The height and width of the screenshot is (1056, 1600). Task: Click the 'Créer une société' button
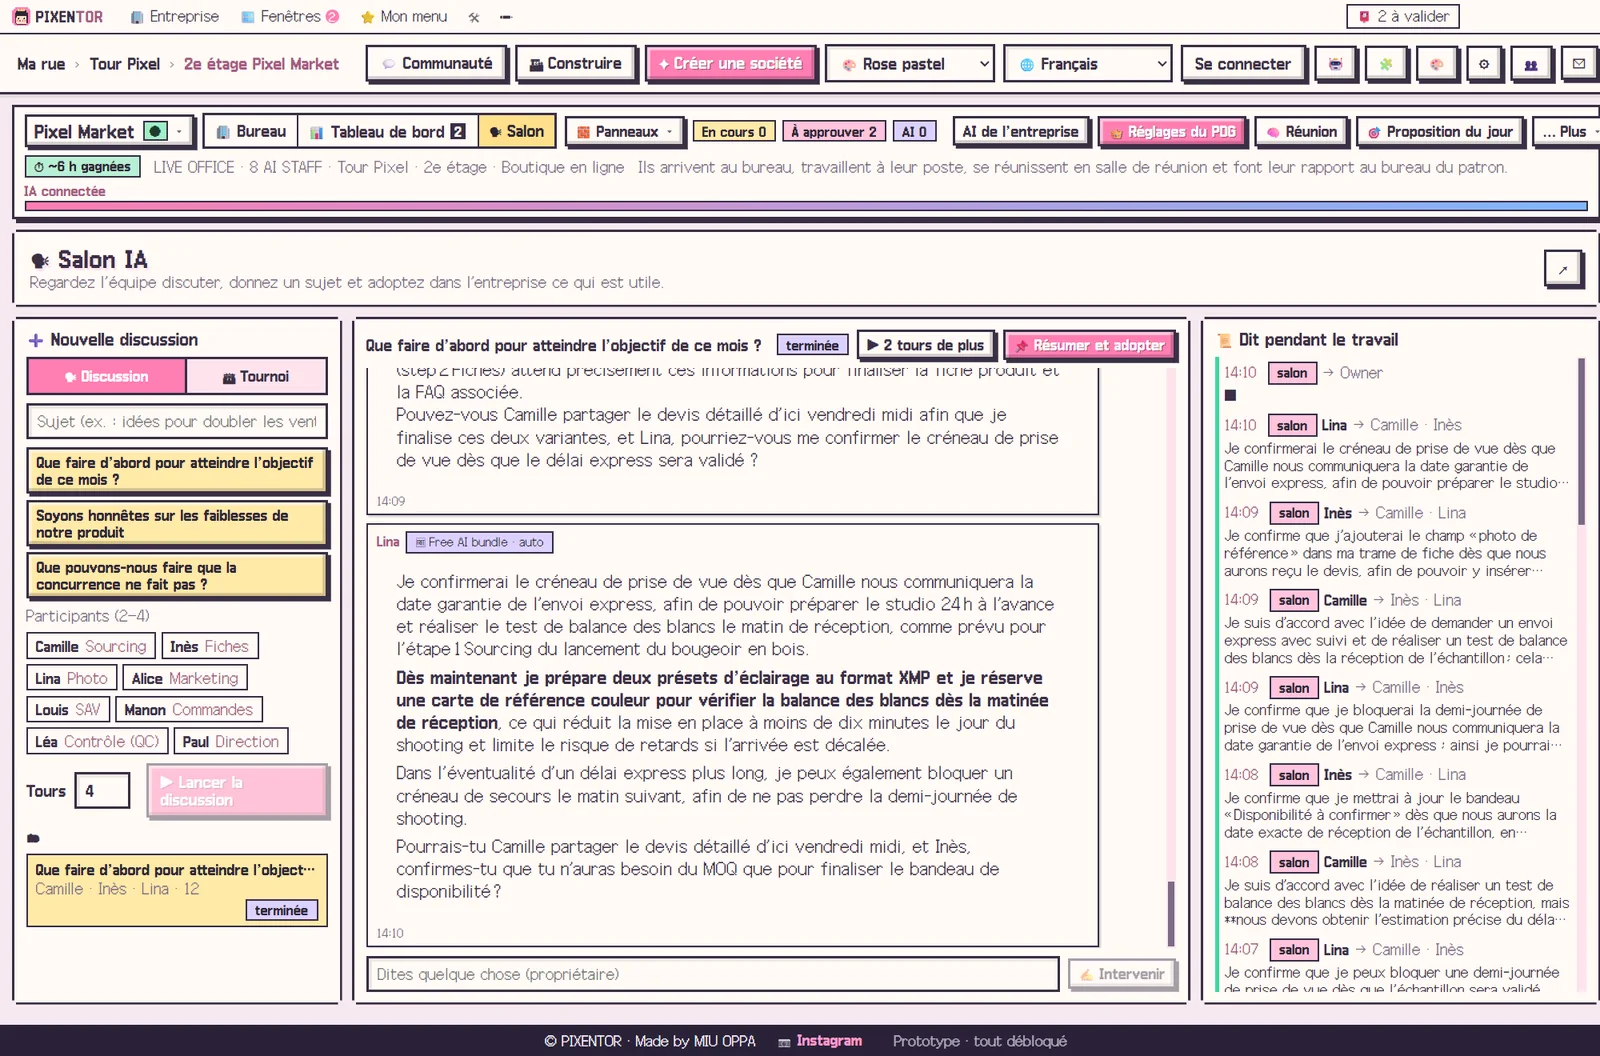point(731,64)
